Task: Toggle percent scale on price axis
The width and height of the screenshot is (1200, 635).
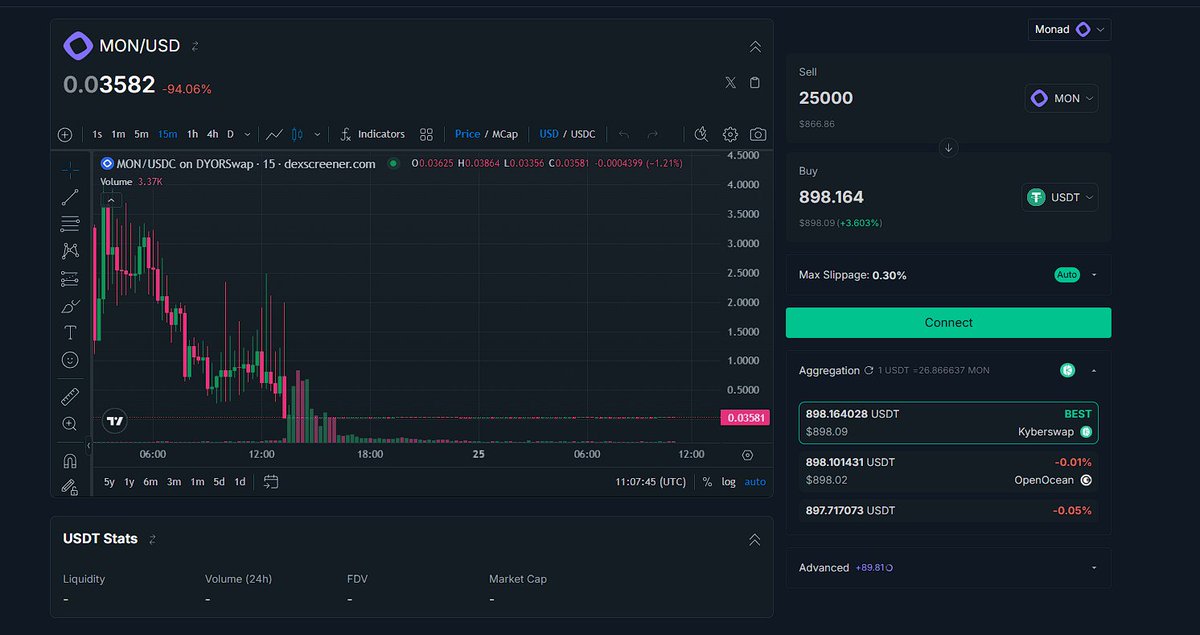Action: pyautogui.click(x=707, y=482)
